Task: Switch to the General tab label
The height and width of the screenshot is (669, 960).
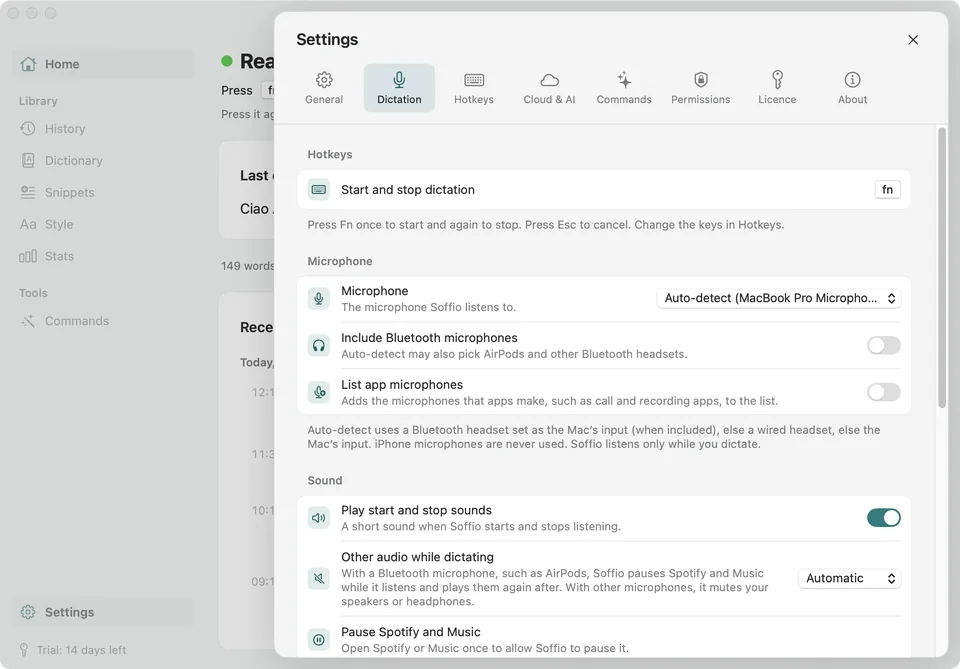Action: [x=324, y=99]
